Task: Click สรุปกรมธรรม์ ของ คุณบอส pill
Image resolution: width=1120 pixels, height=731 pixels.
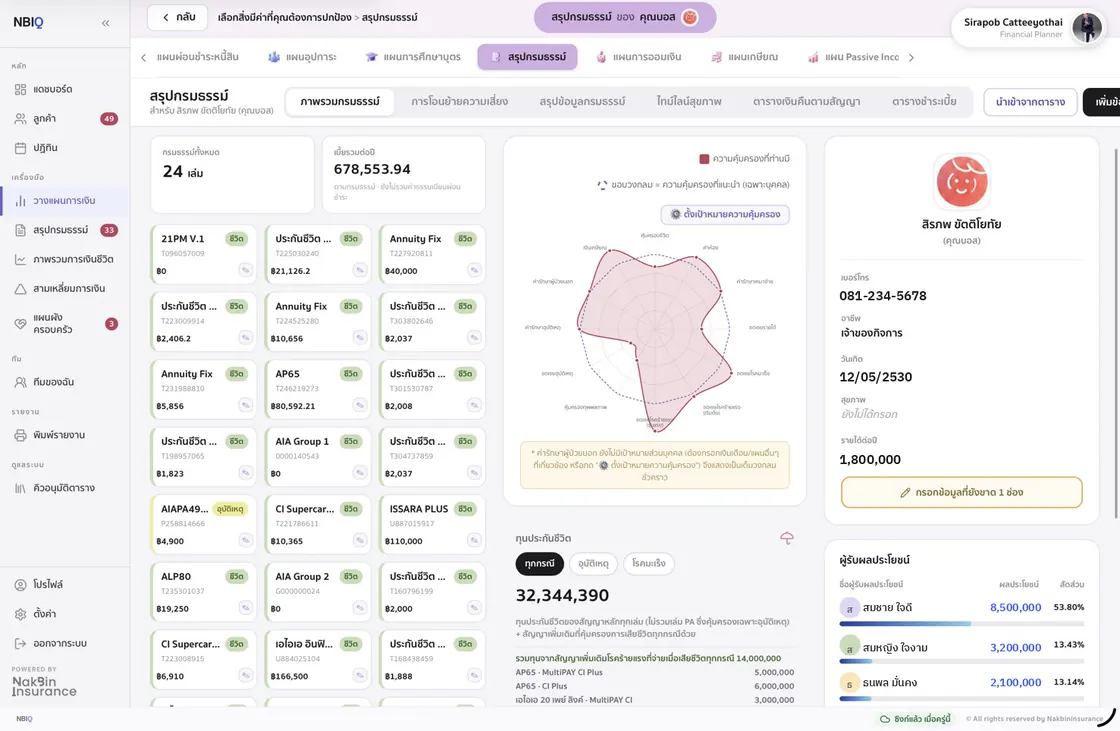Action: (625, 17)
